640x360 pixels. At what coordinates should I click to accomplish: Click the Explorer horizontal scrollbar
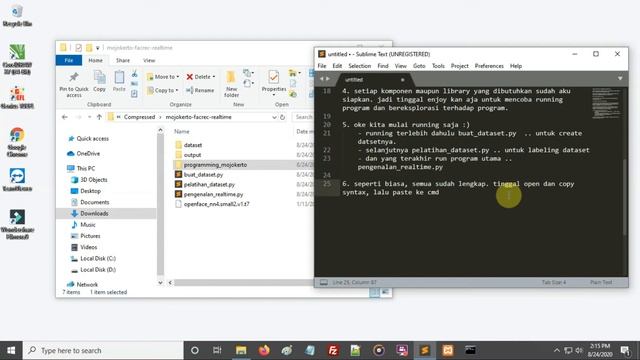click(243, 282)
